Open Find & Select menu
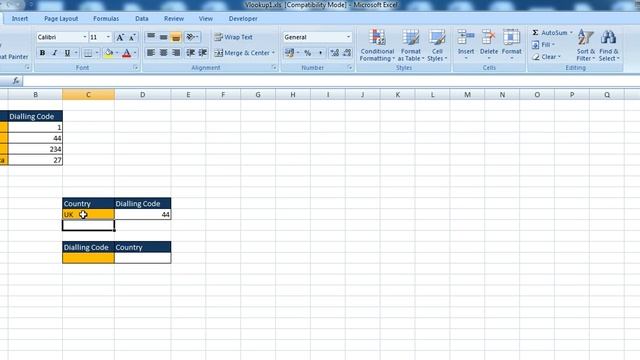 click(x=609, y=45)
